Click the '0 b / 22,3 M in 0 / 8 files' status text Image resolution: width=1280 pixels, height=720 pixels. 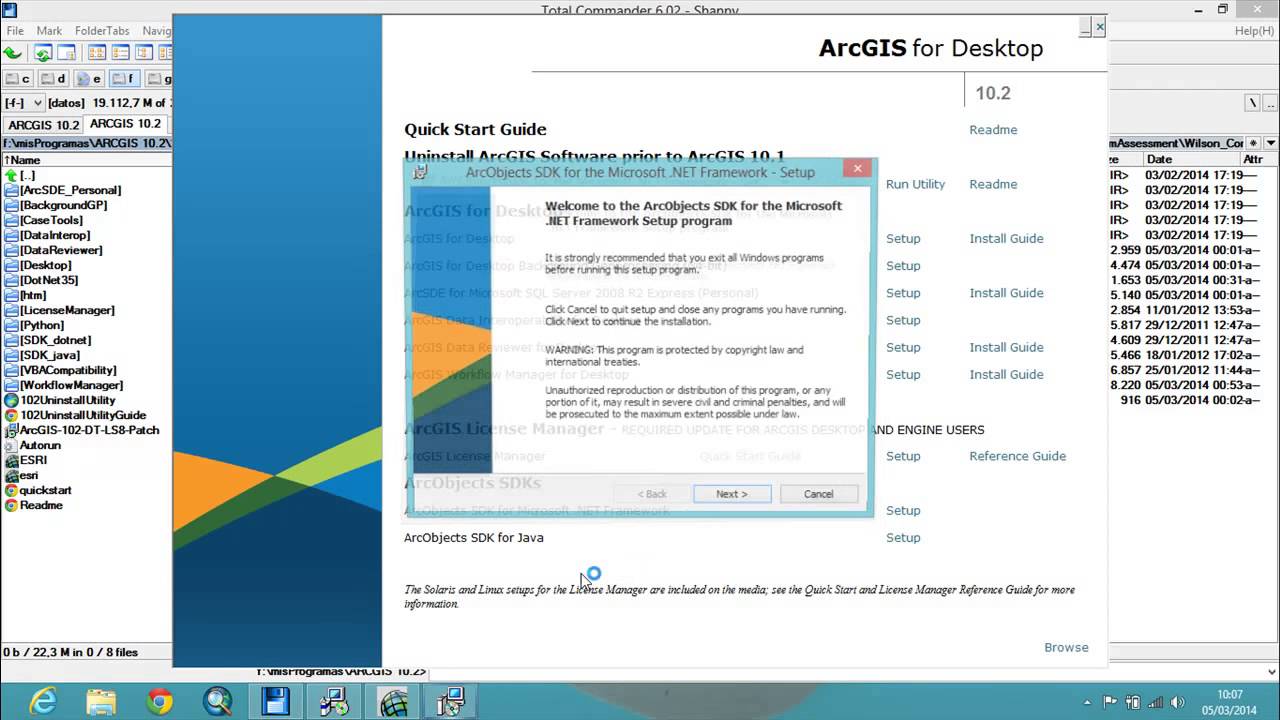coord(71,652)
